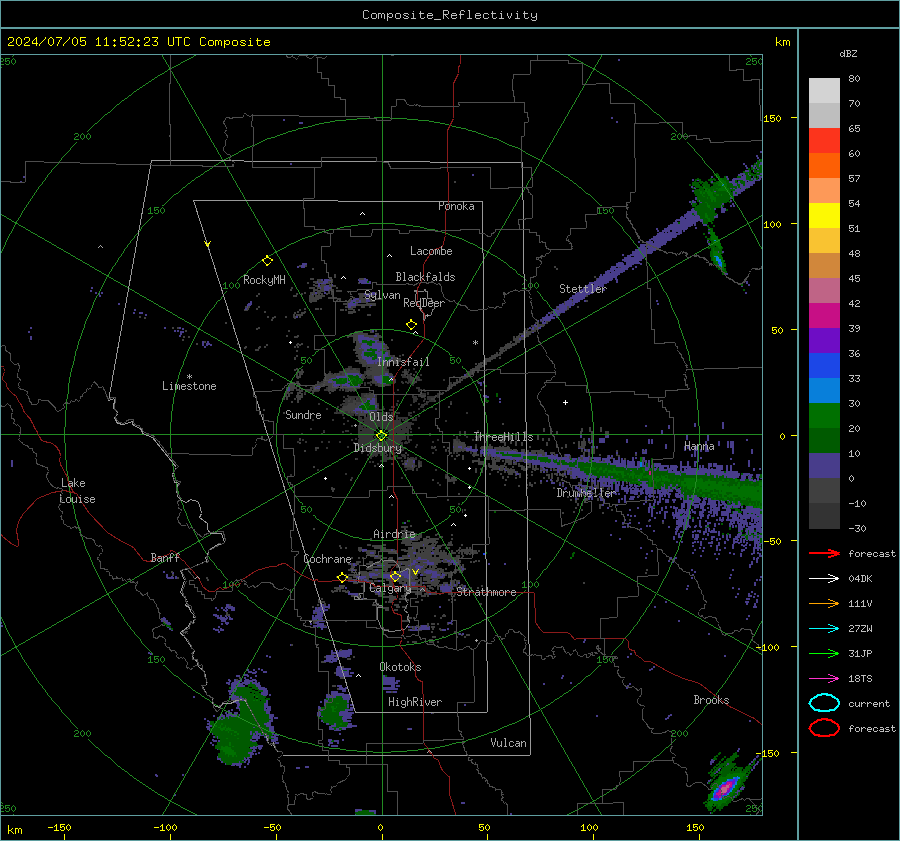Viewport: 900px width, 841px height.
Task: Click the ThreeHills town label
Action: click(503, 437)
